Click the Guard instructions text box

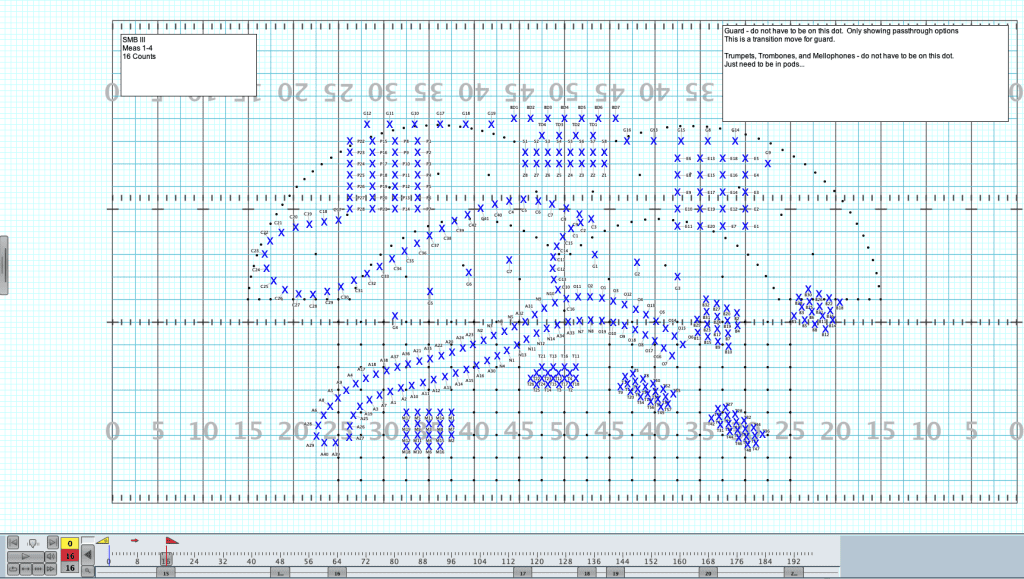coord(864,72)
